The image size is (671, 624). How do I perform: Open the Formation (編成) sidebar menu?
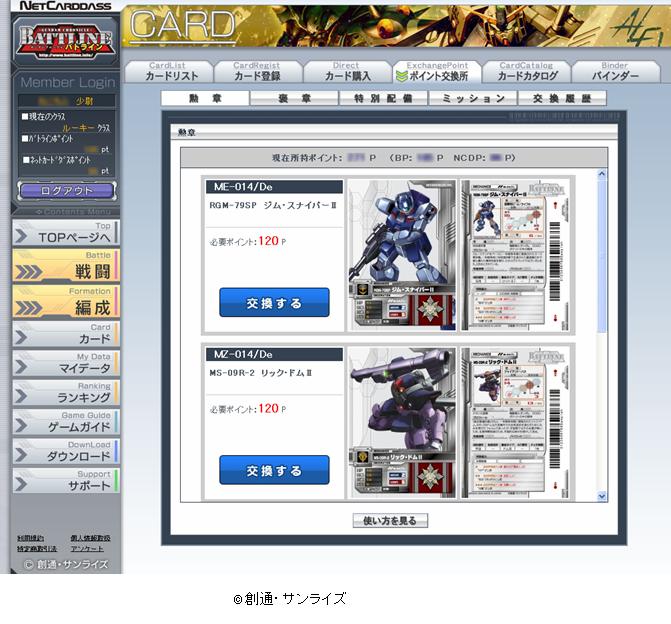point(65,302)
